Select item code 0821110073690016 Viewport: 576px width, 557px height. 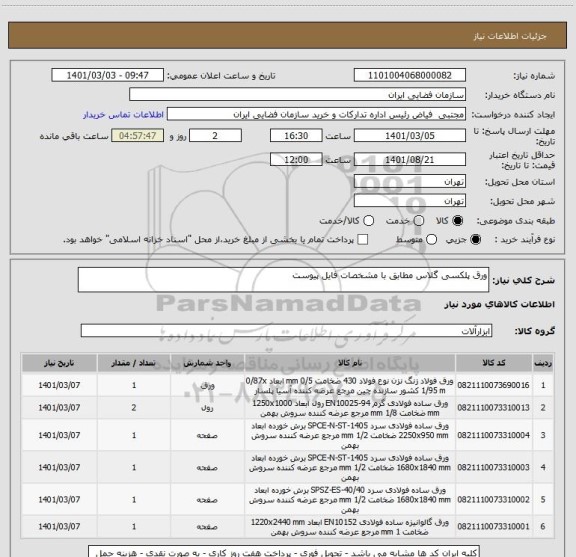(493, 385)
